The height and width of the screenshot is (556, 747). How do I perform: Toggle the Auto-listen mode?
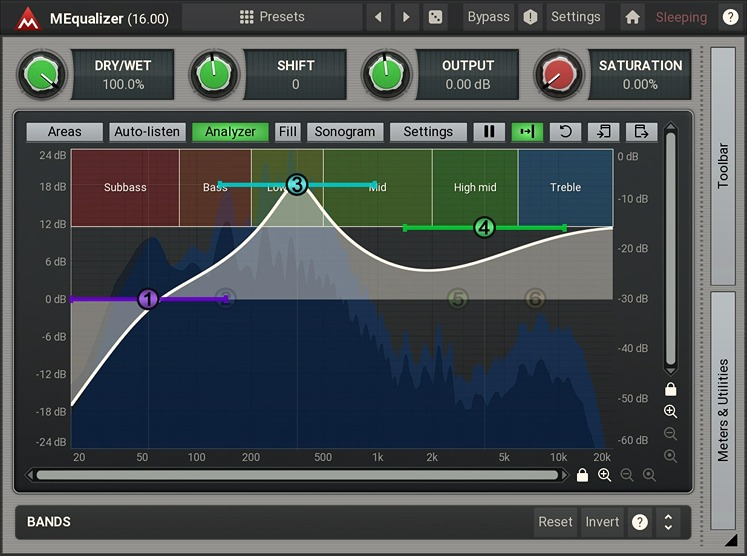148,132
